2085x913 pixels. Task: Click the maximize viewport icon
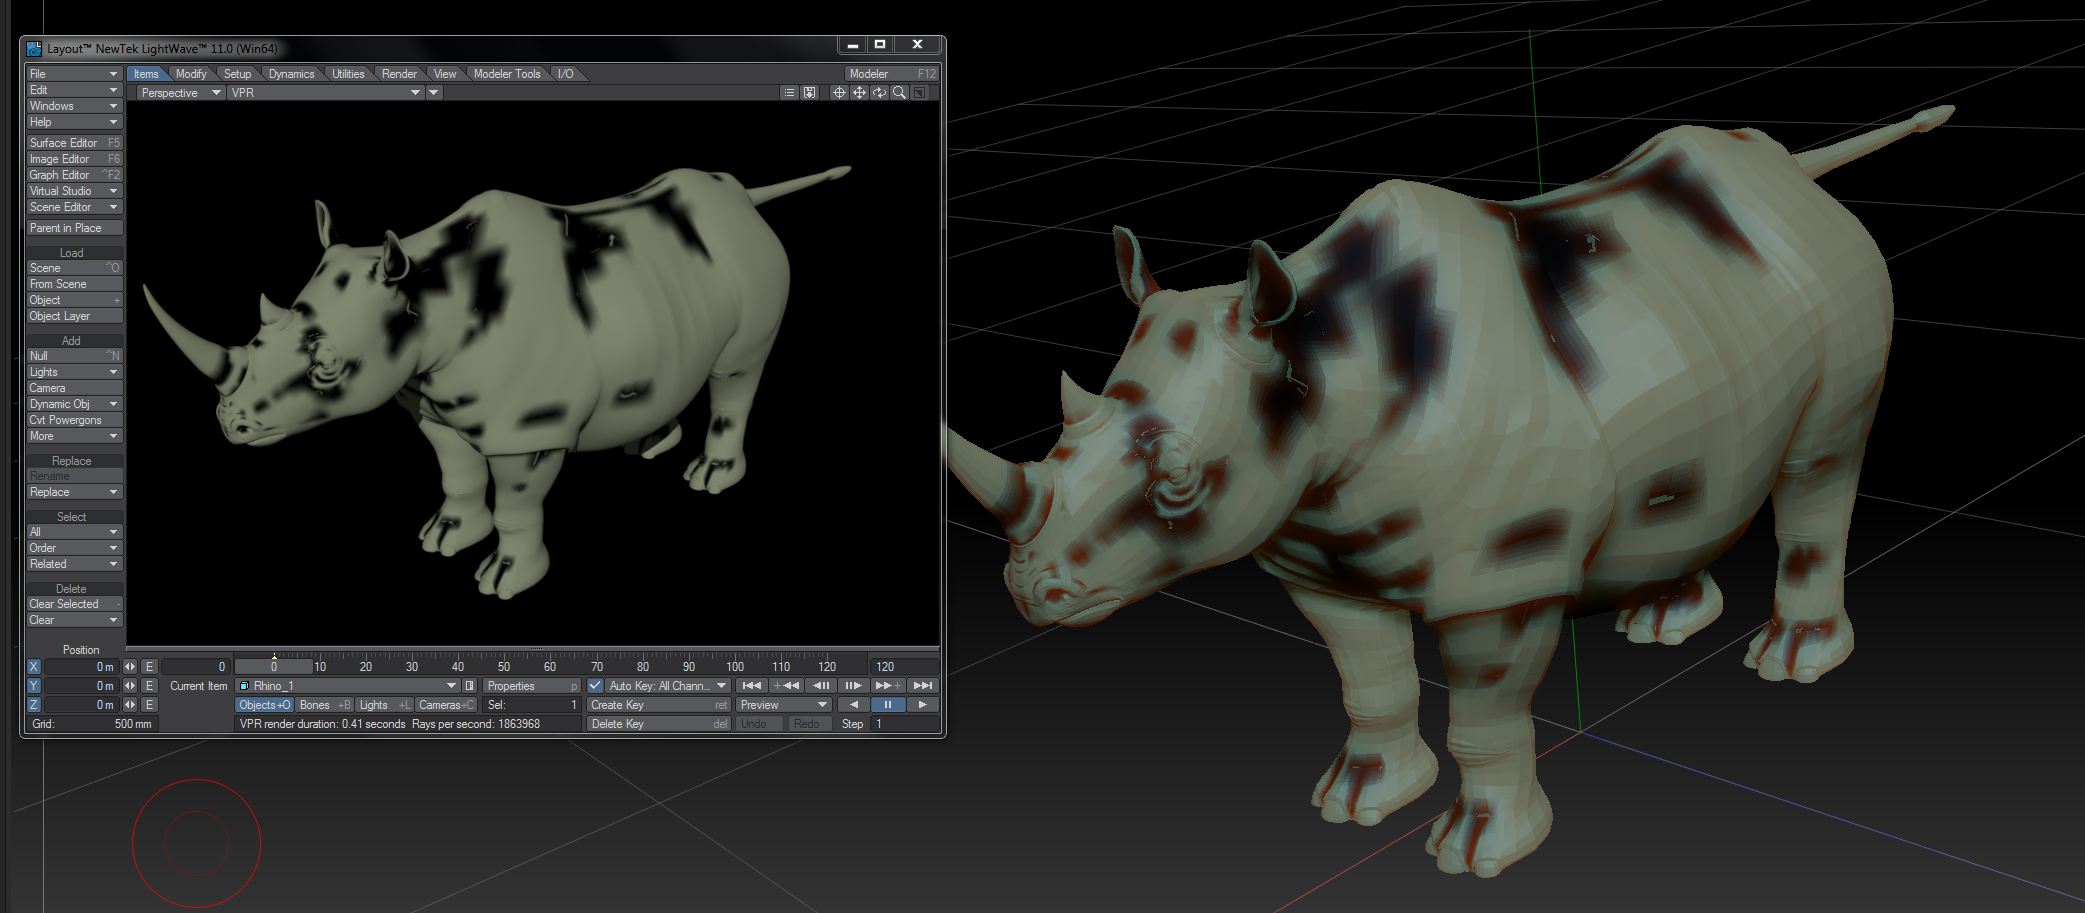[x=919, y=93]
